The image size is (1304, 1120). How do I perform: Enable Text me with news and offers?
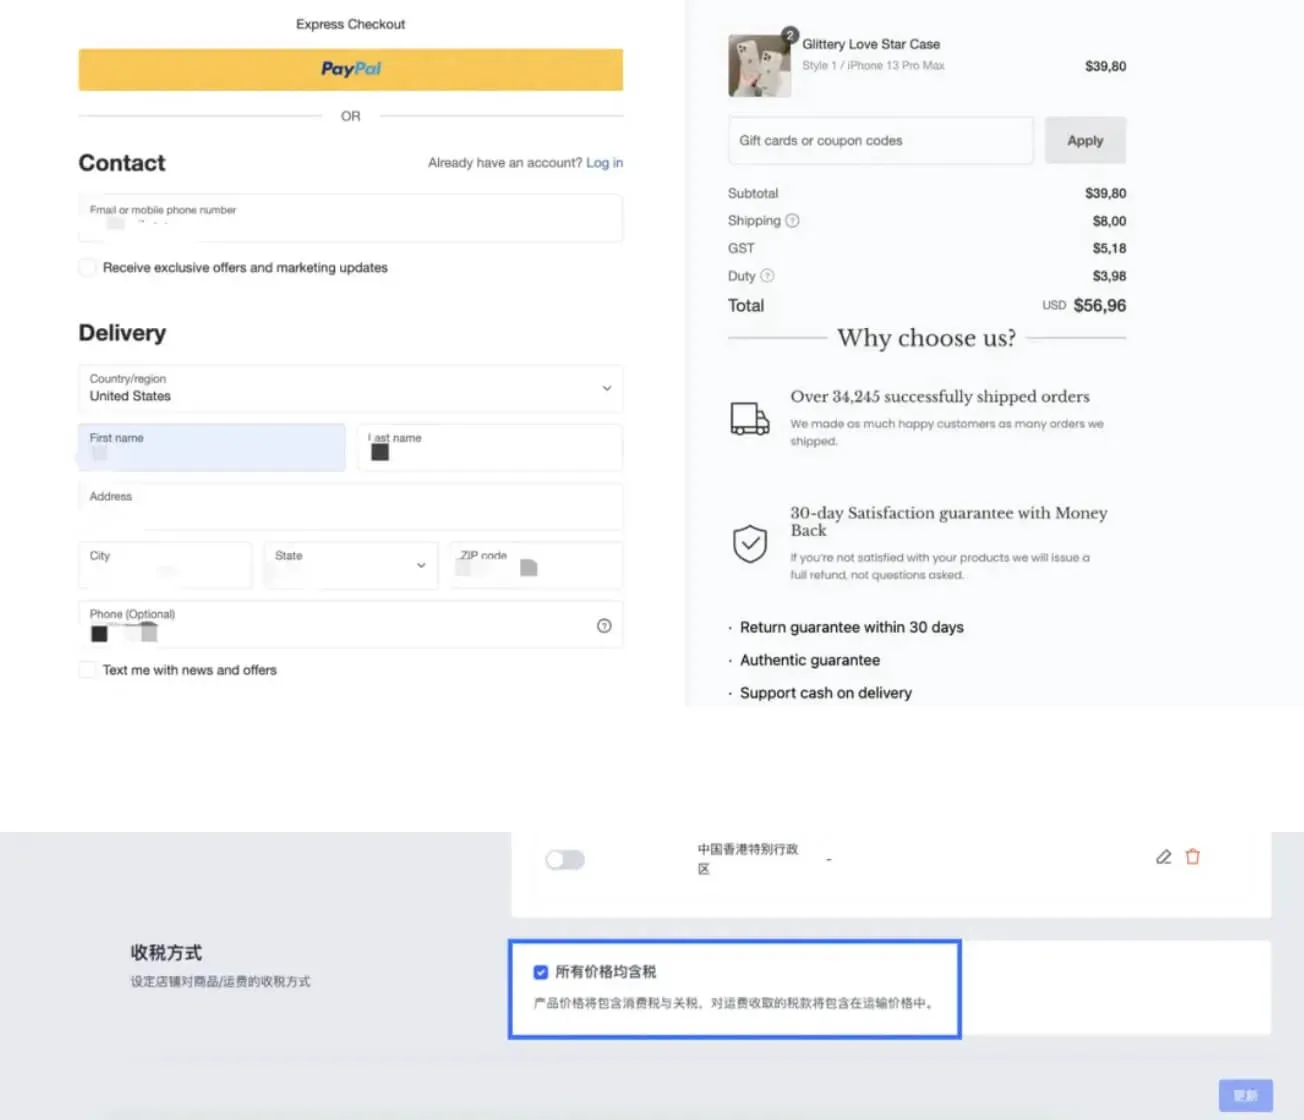click(88, 670)
